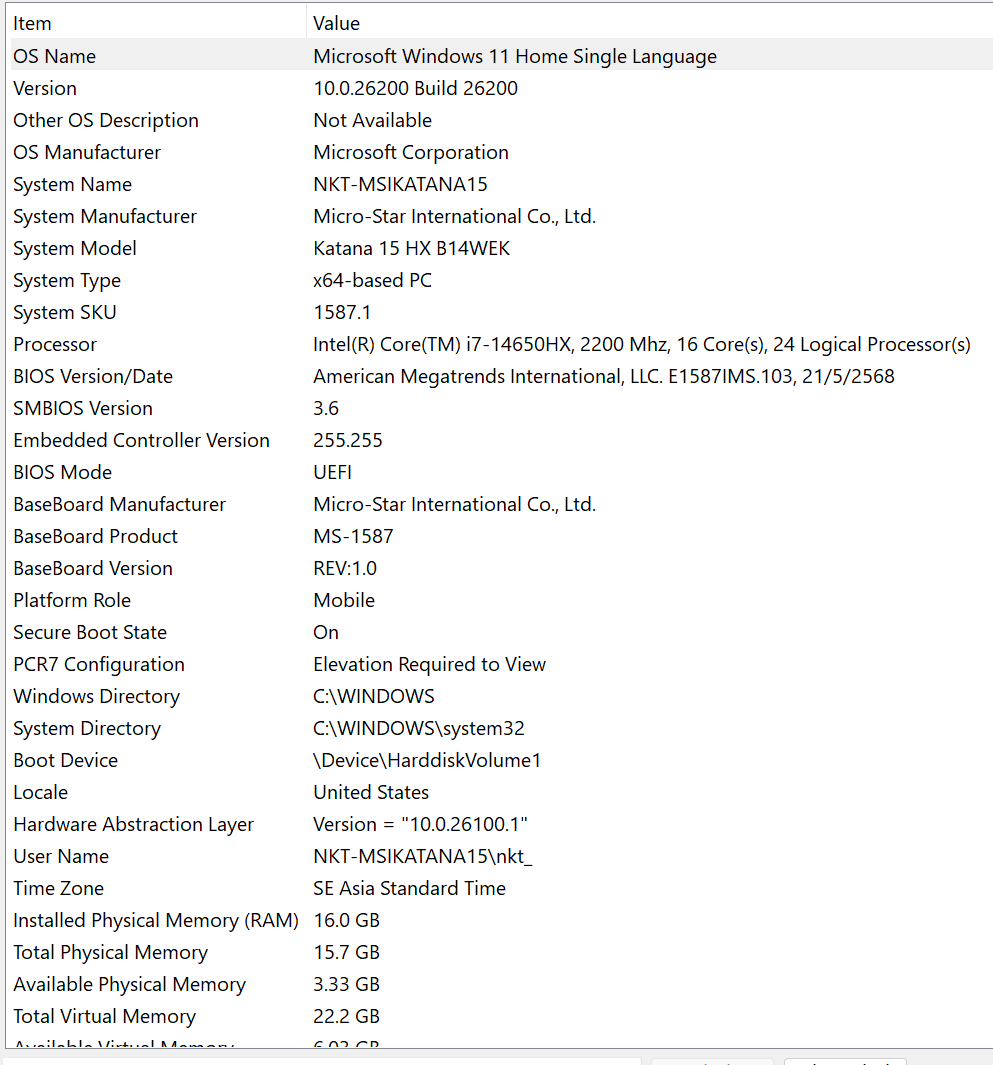Click the 'NKT-MSIKATANA15\nkt_' value
This screenshot has width=993, height=1065.
pos(422,856)
